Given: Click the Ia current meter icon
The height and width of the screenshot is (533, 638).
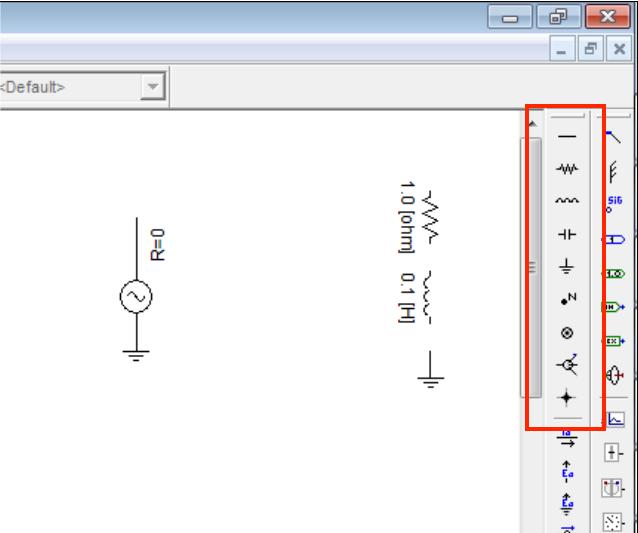Looking at the screenshot, I should pos(566,438).
